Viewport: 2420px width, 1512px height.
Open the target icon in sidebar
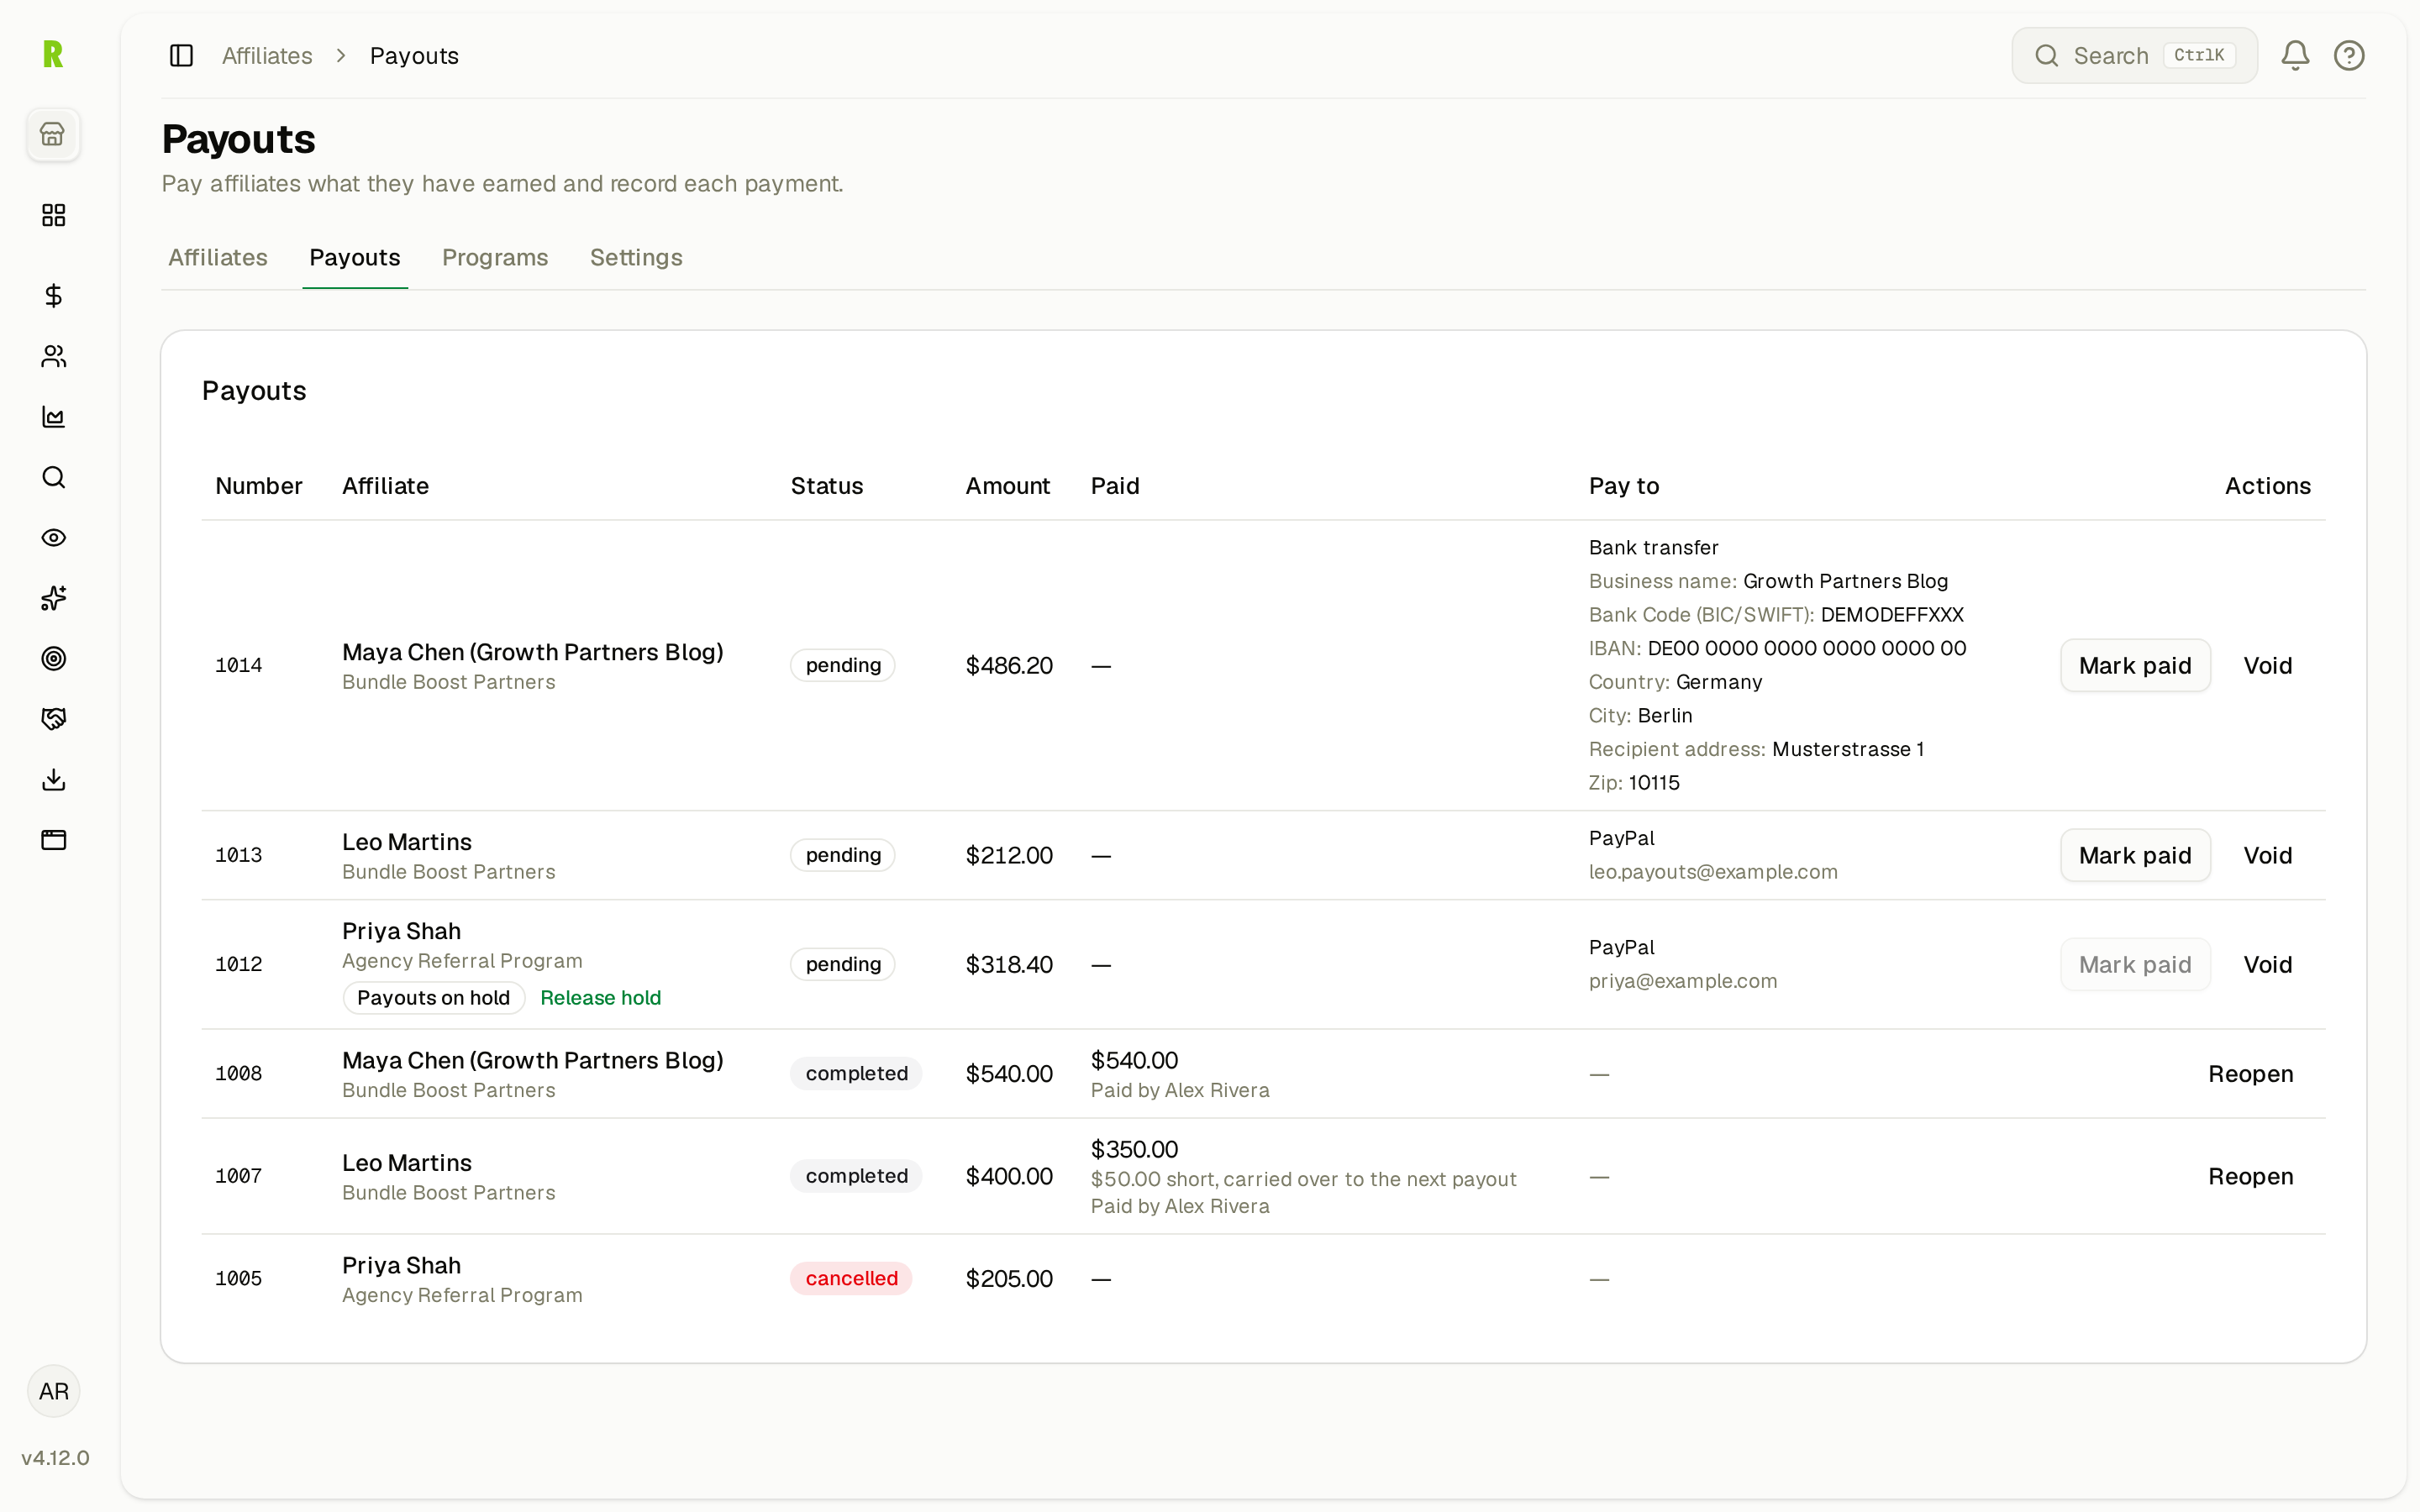54,658
